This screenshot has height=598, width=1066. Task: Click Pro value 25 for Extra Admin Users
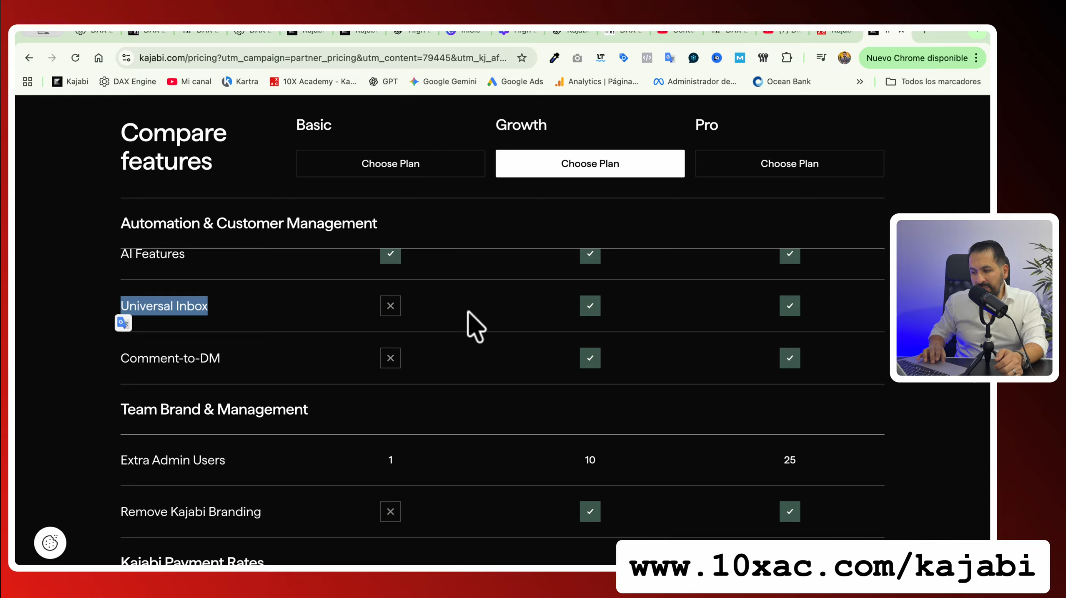click(x=789, y=460)
